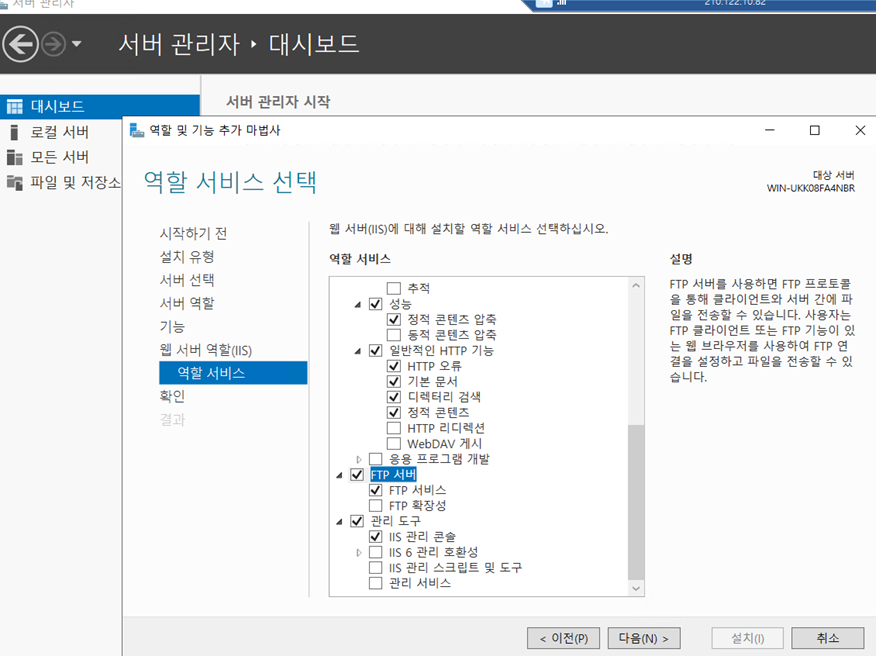Image resolution: width=876 pixels, height=656 pixels.
Task: Click the role services list scrollbar down arrow
Action: click(636, 588)
